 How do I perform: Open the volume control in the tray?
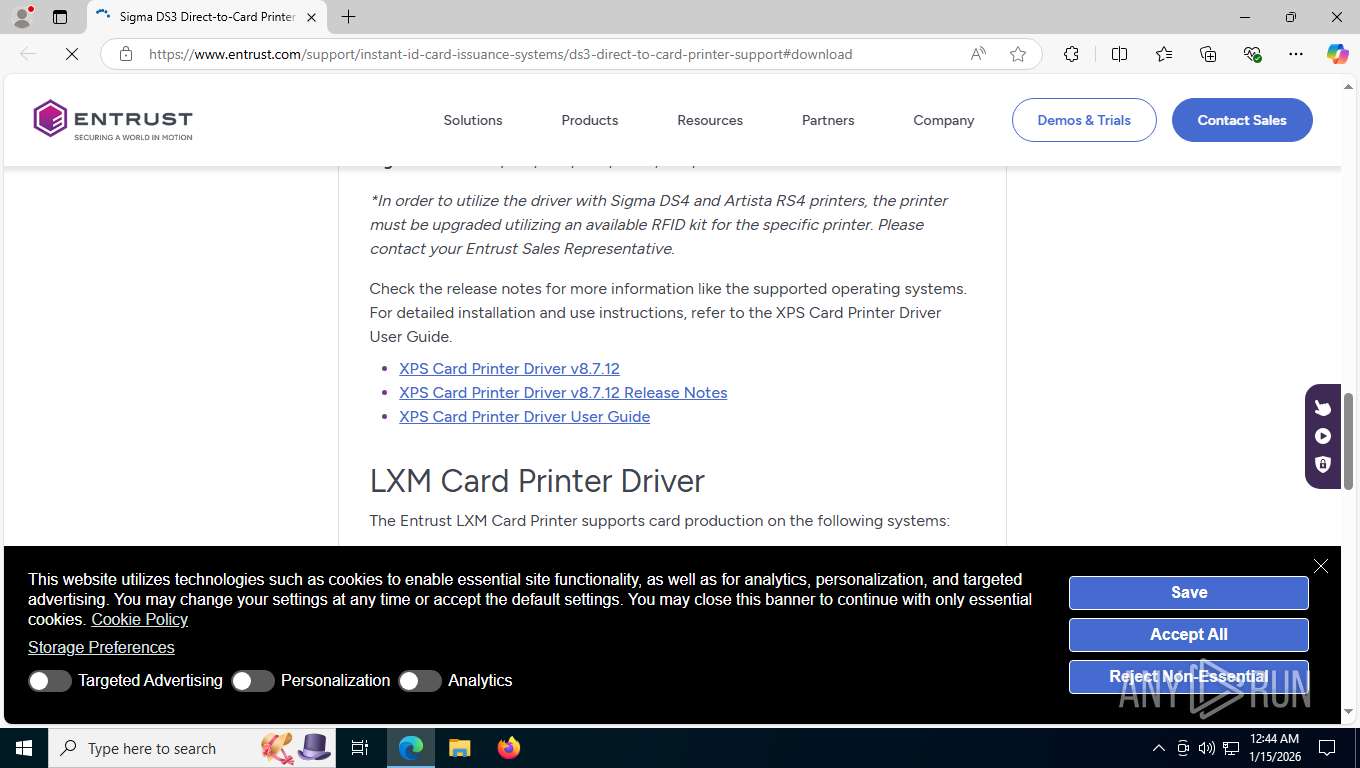point(1207,748)
